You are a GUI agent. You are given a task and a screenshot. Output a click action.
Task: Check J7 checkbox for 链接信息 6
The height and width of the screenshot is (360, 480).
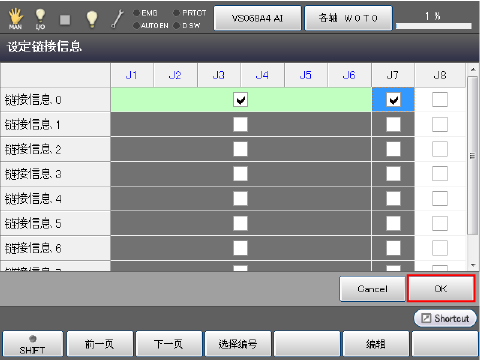point(393,248)
